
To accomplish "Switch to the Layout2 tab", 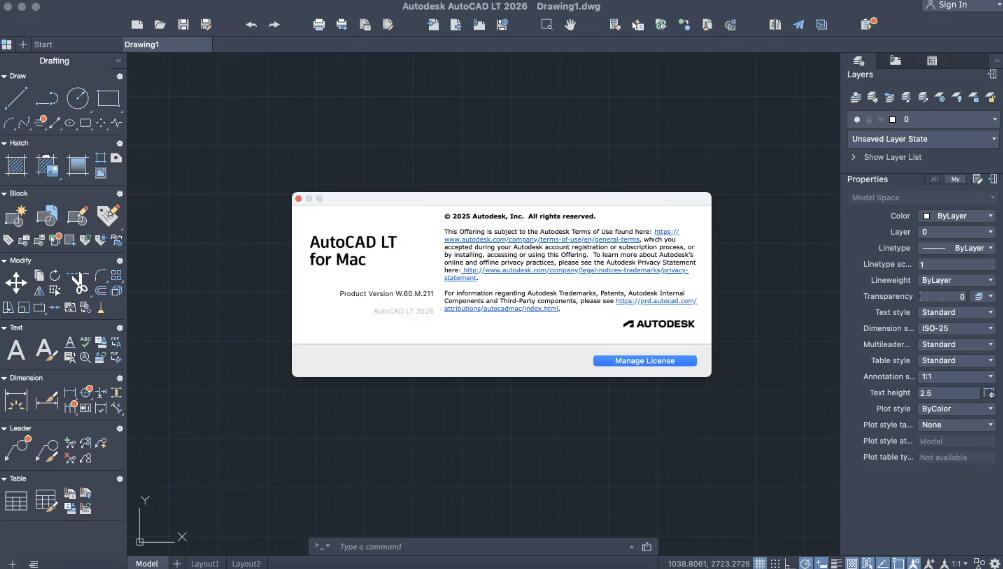I will tap(246, 564).
